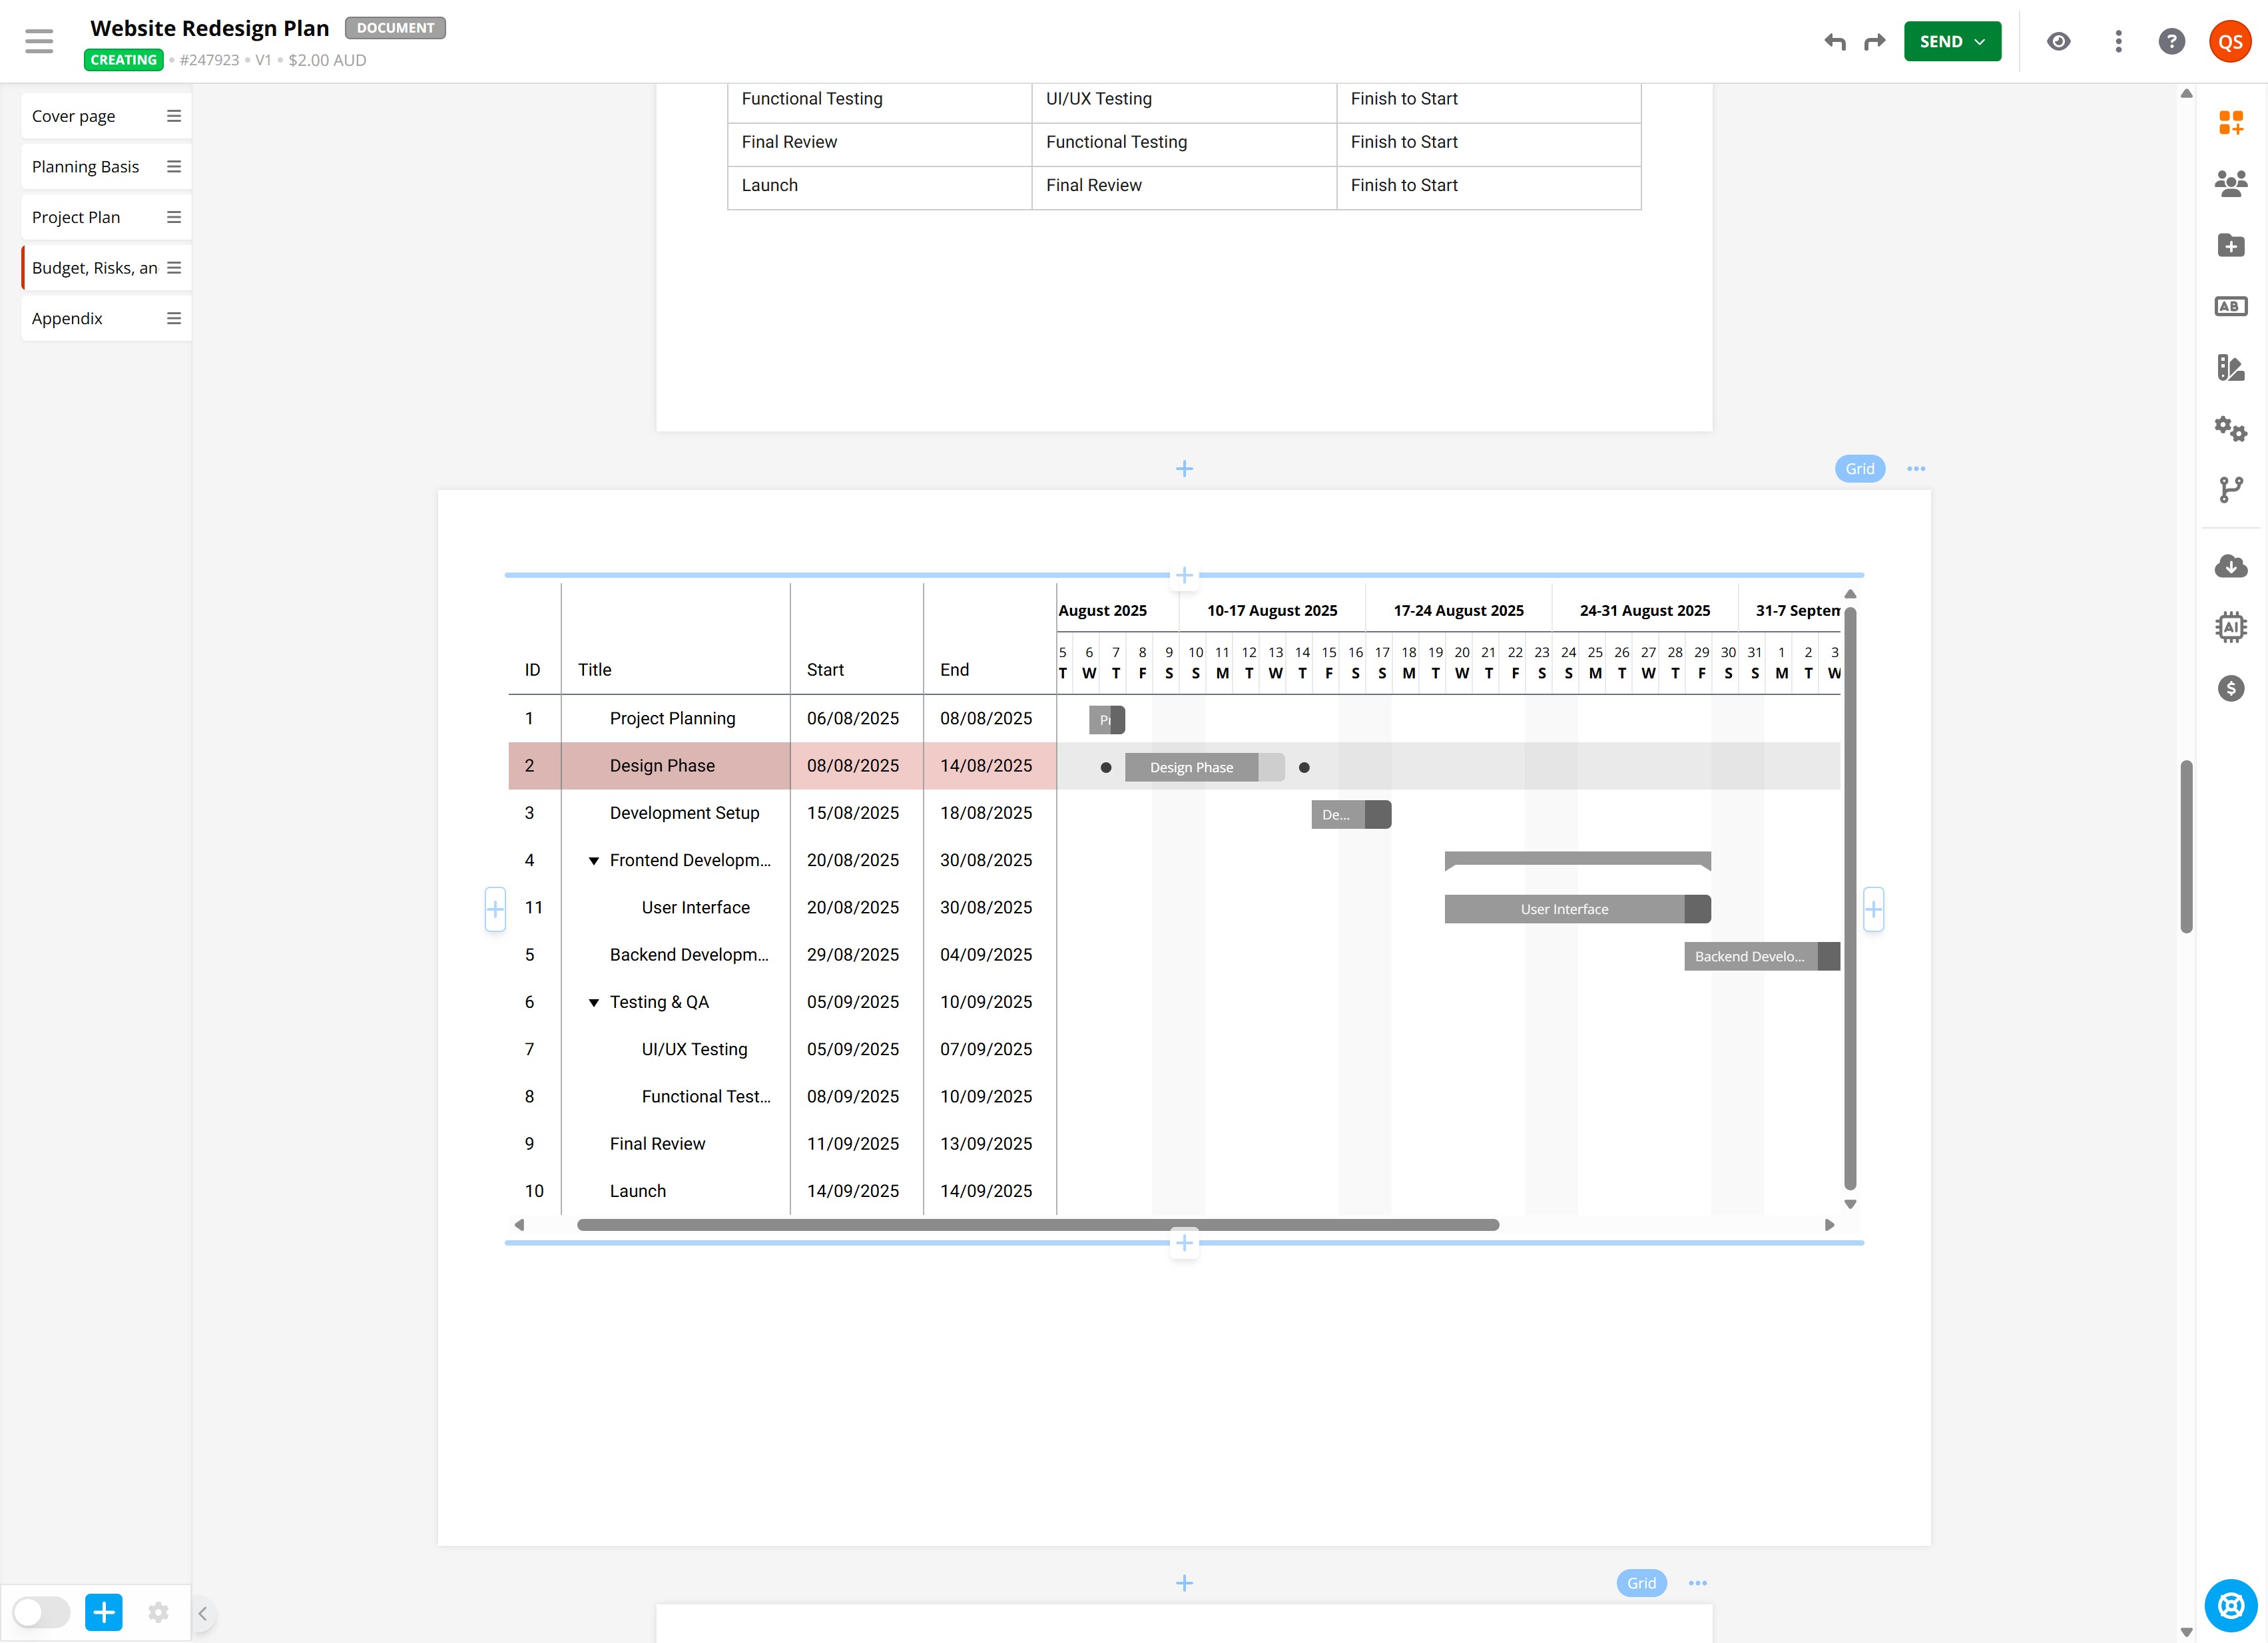The width and height of the screenshot is (2268, 1643).
Task: Collapse the Frontend Development task group
Action: tap(593, 861)
